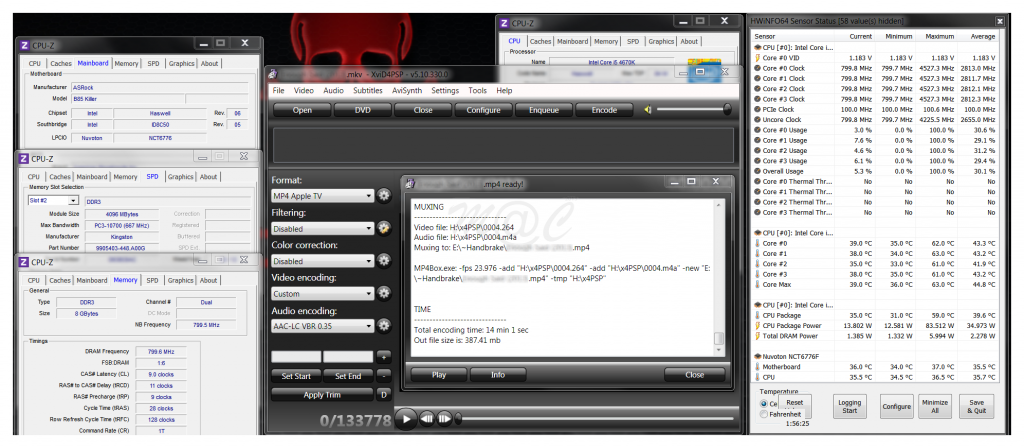Switch to Graphics tab in Mainboard CPU-Z window

coord(179,63)
